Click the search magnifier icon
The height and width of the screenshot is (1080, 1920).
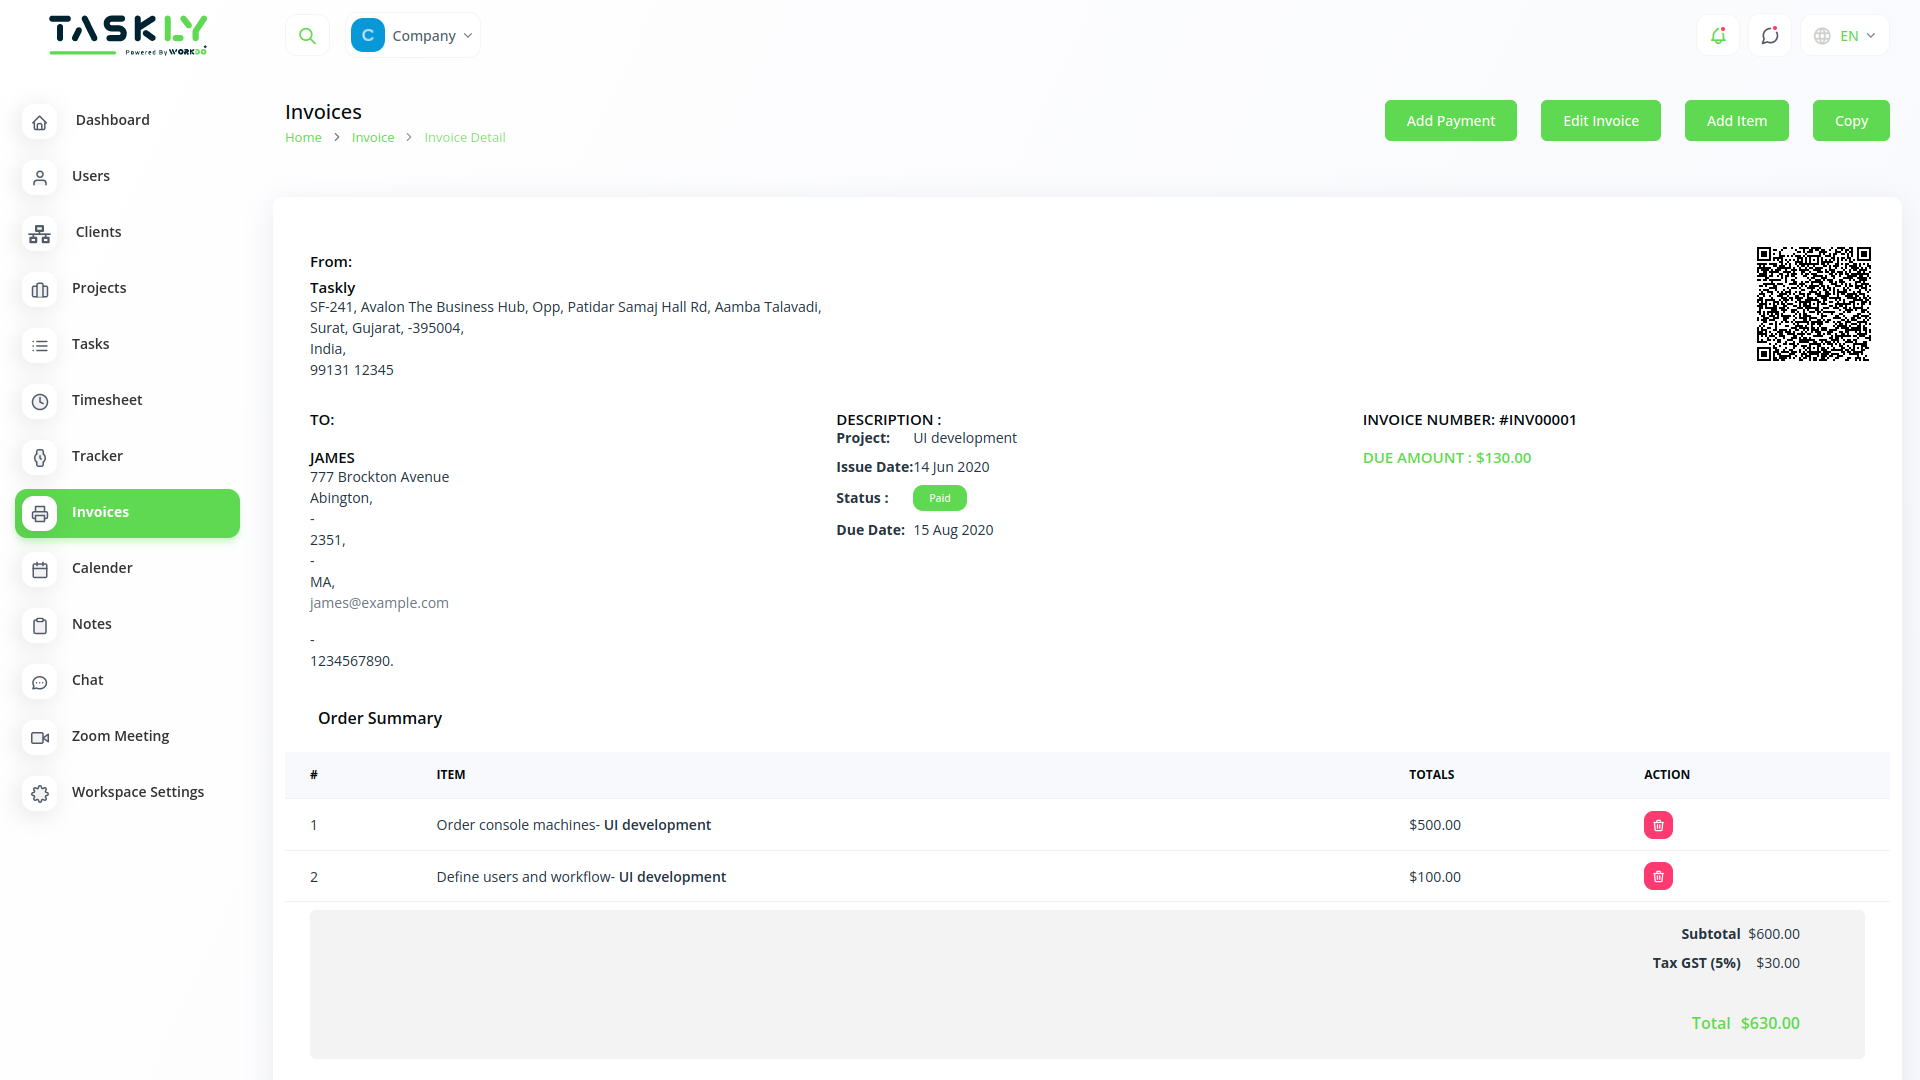click(307, 36)
